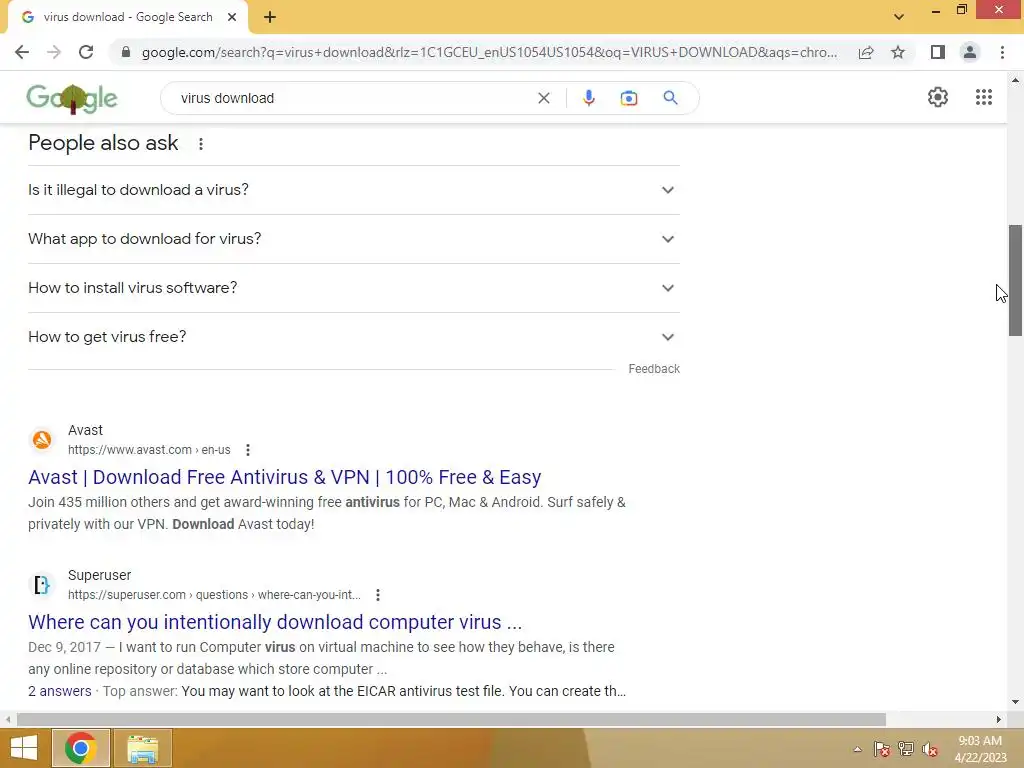Viewport: 1024px width, 768px height.
Task: Open the Chrome profile avatar
Action: point(970,52)
